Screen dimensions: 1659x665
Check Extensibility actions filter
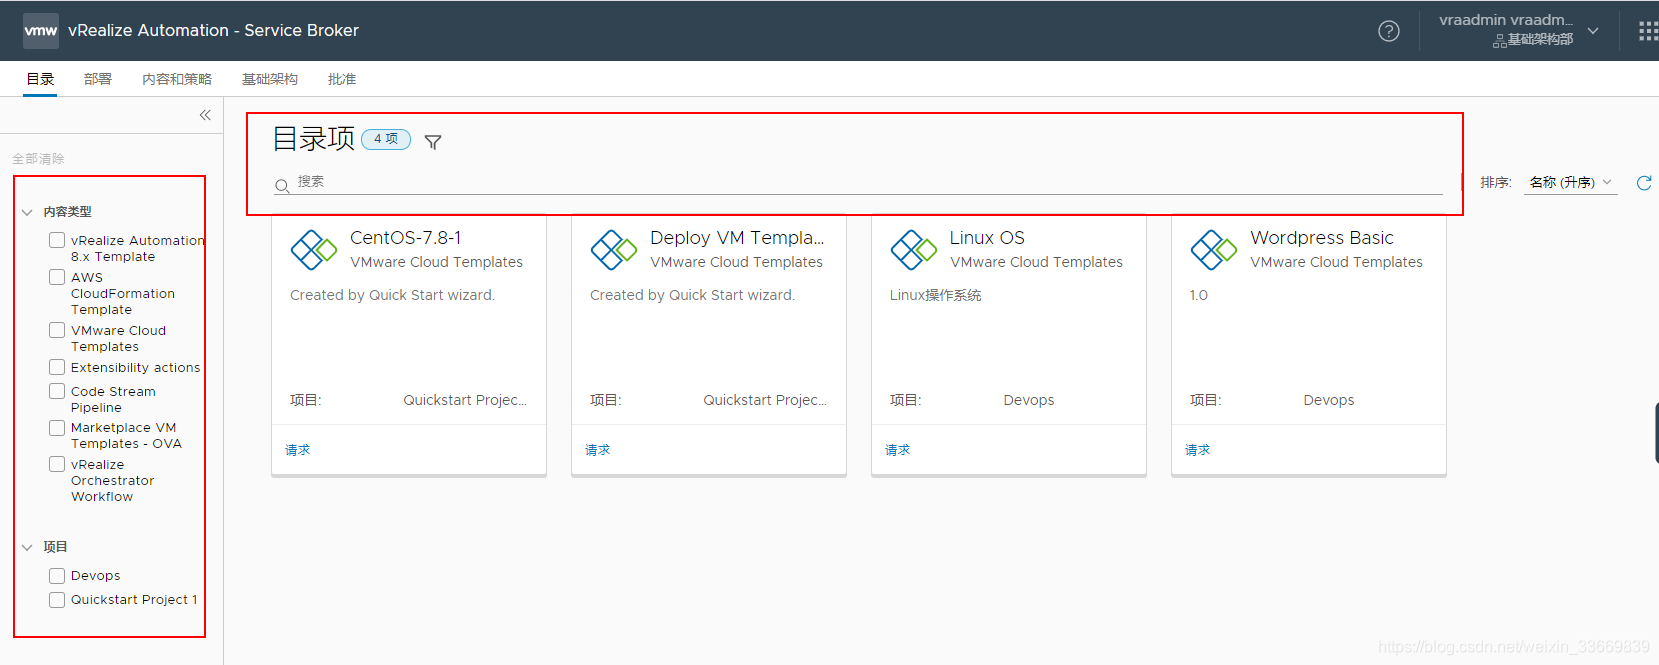57,367
